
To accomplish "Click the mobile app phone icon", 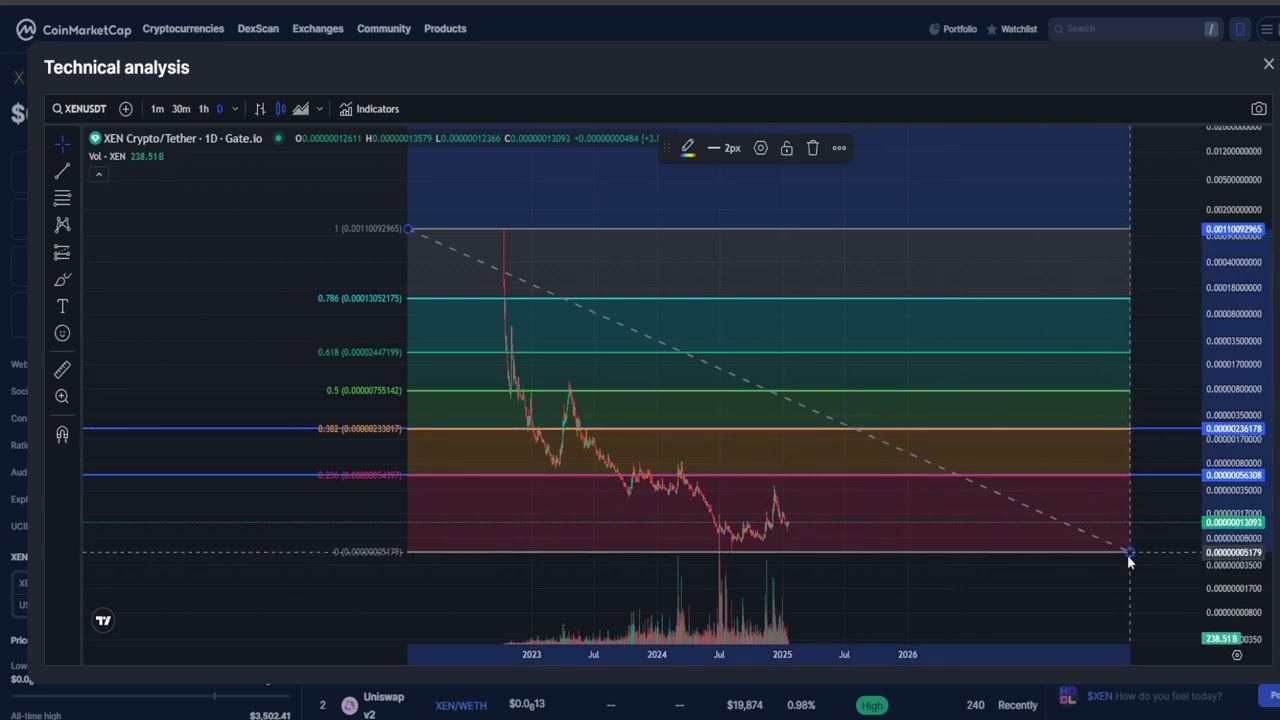I will click(1240, 29).
